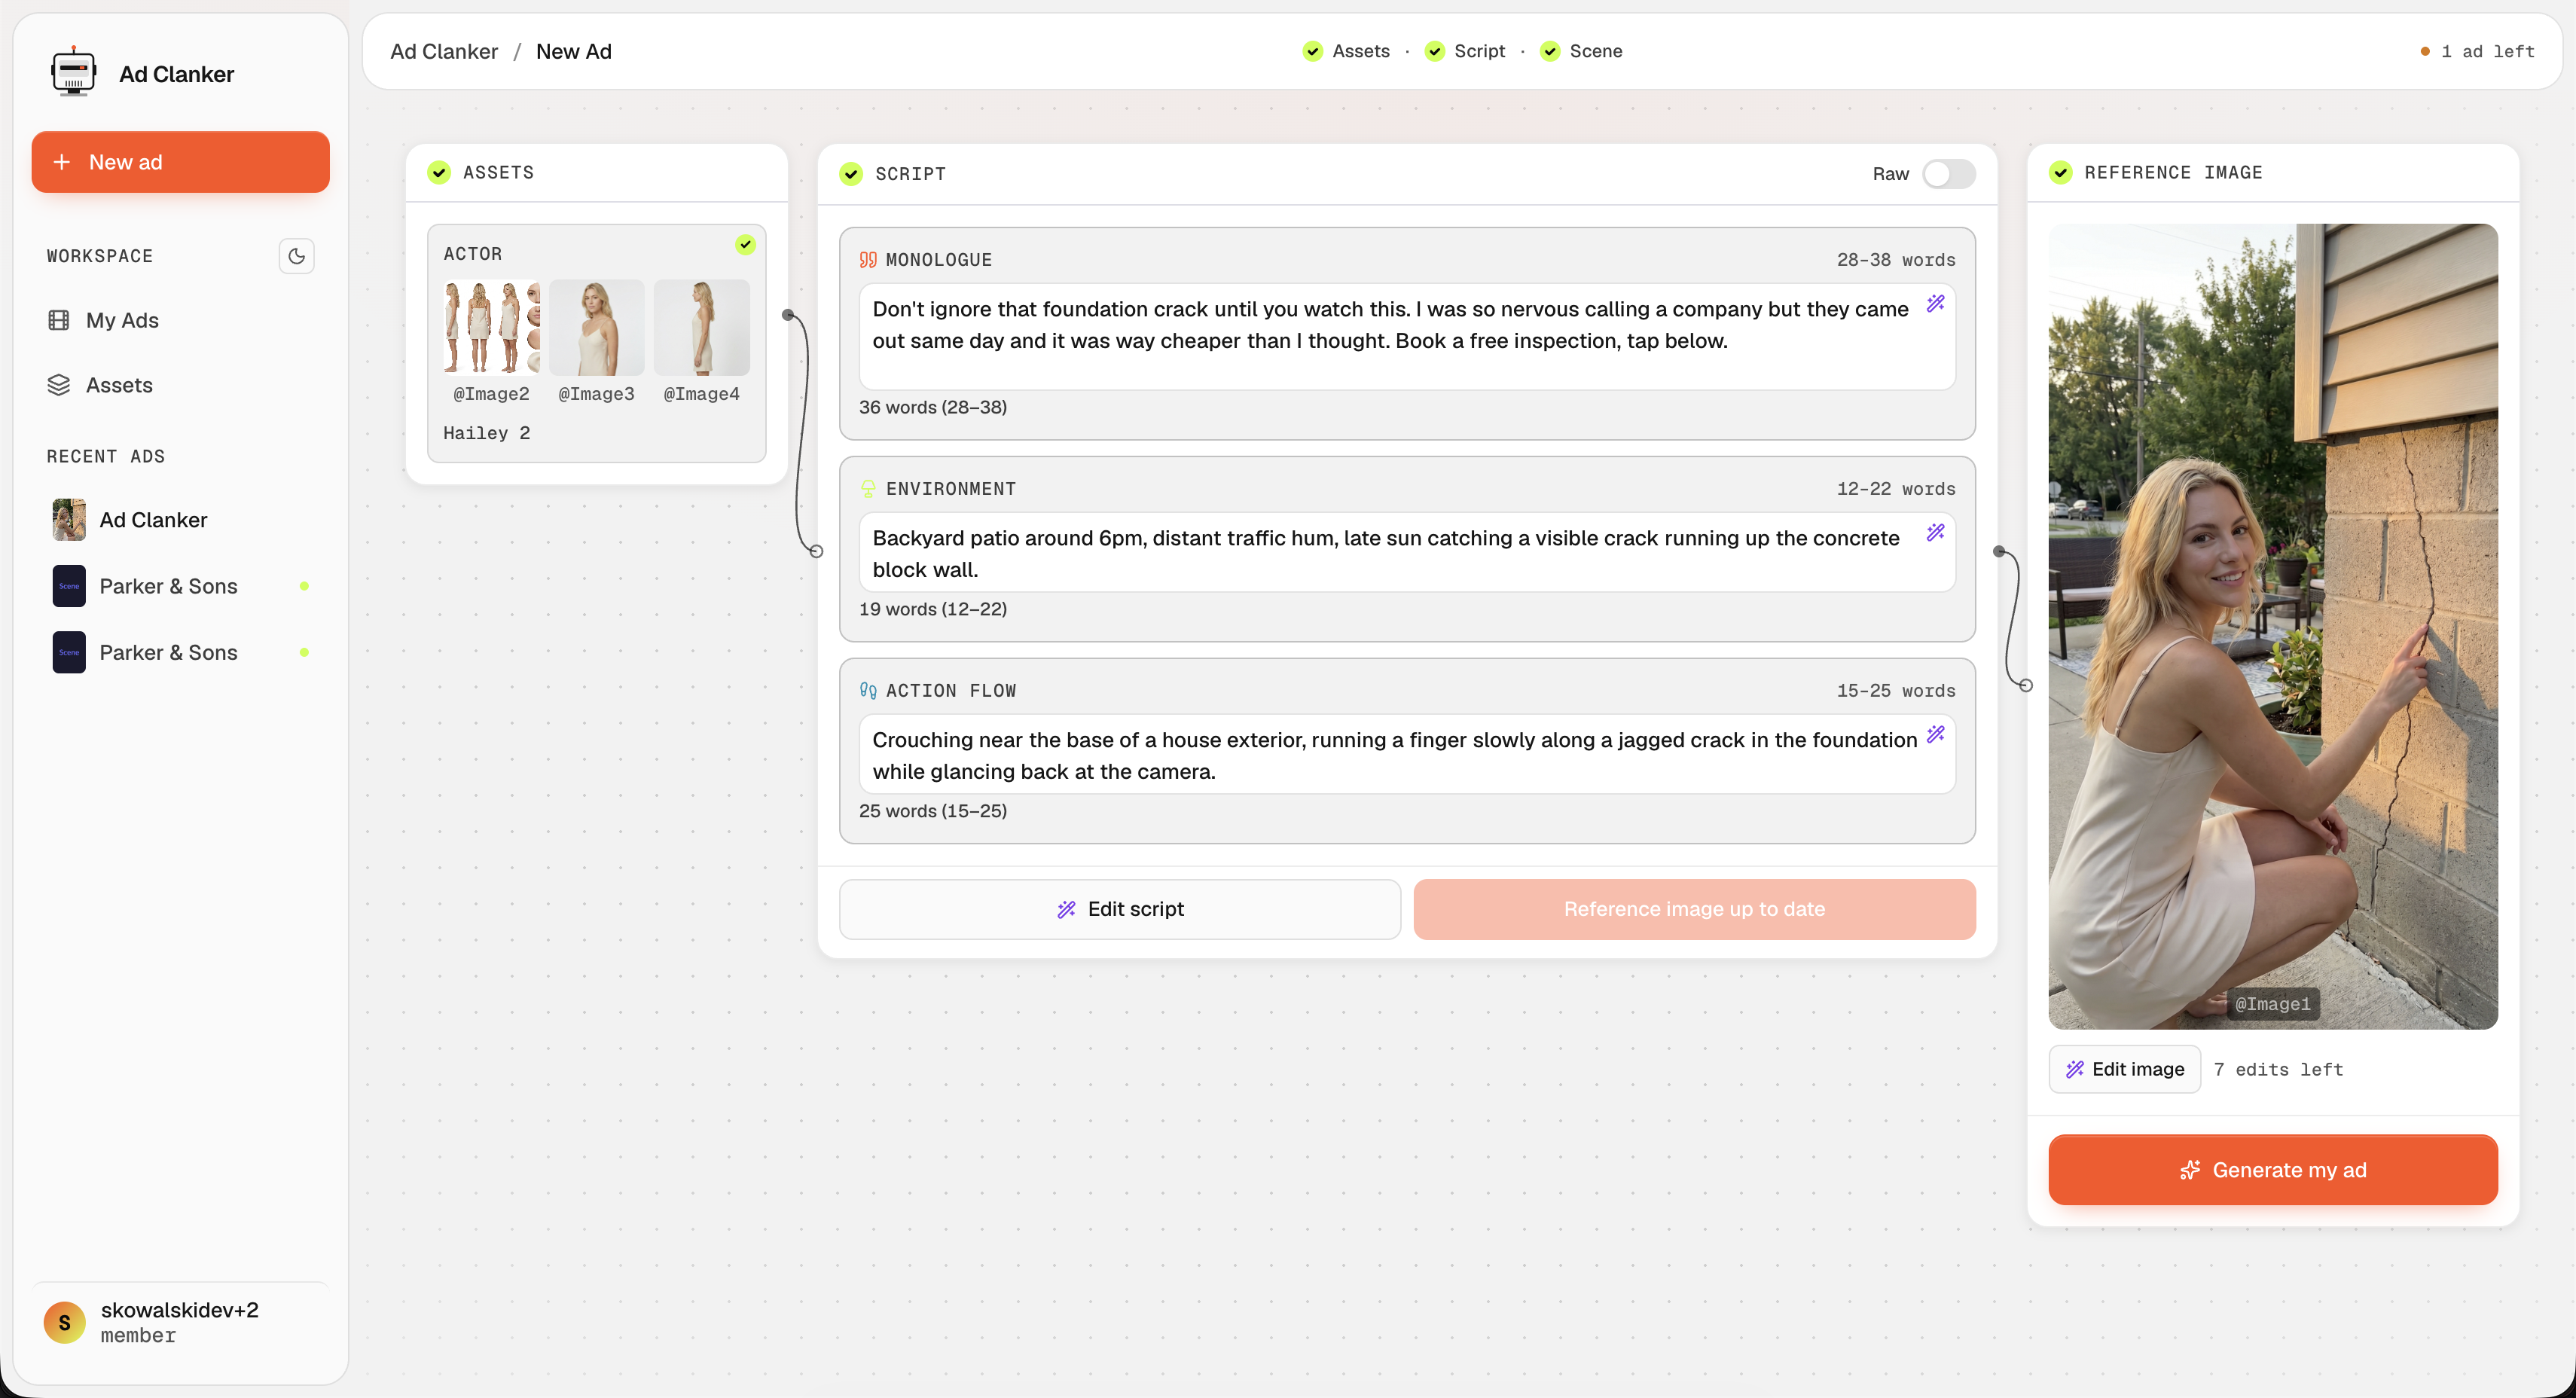Click into the Environment text field
The width and height of the screenshot is (2576, 1398).
(x=1407, y=553)
